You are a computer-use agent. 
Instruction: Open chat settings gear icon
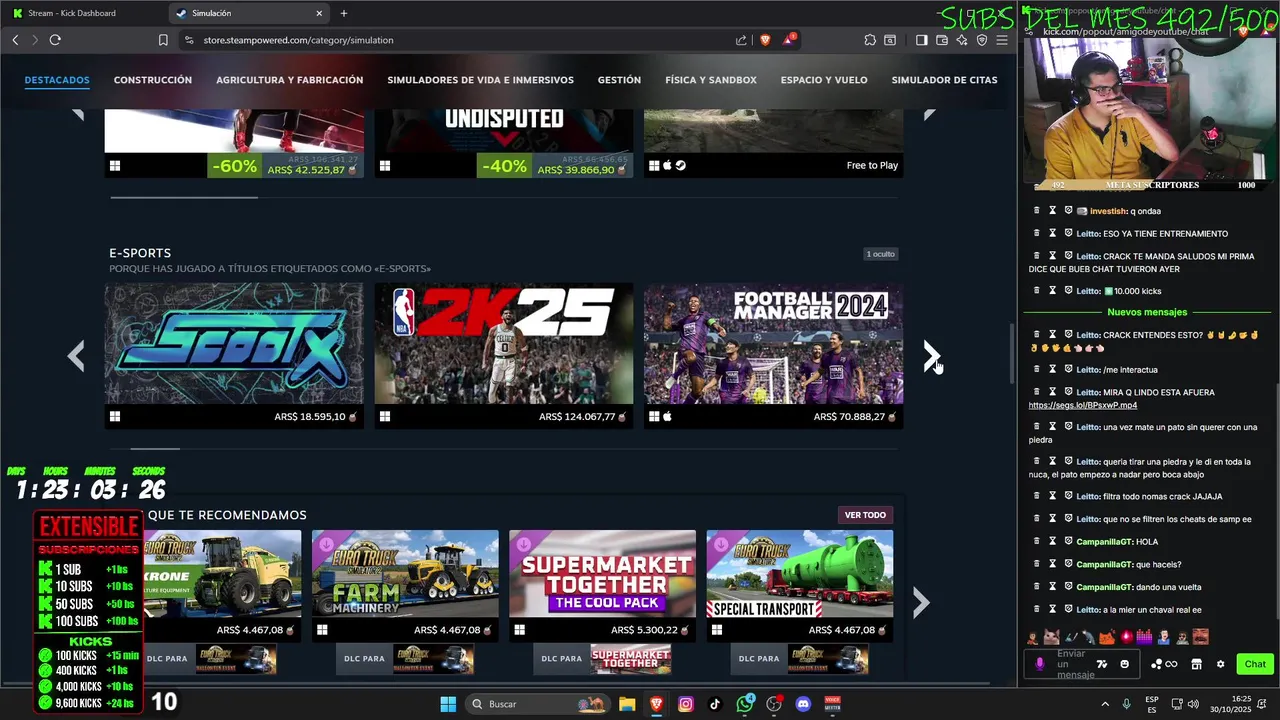point(1220,664)
